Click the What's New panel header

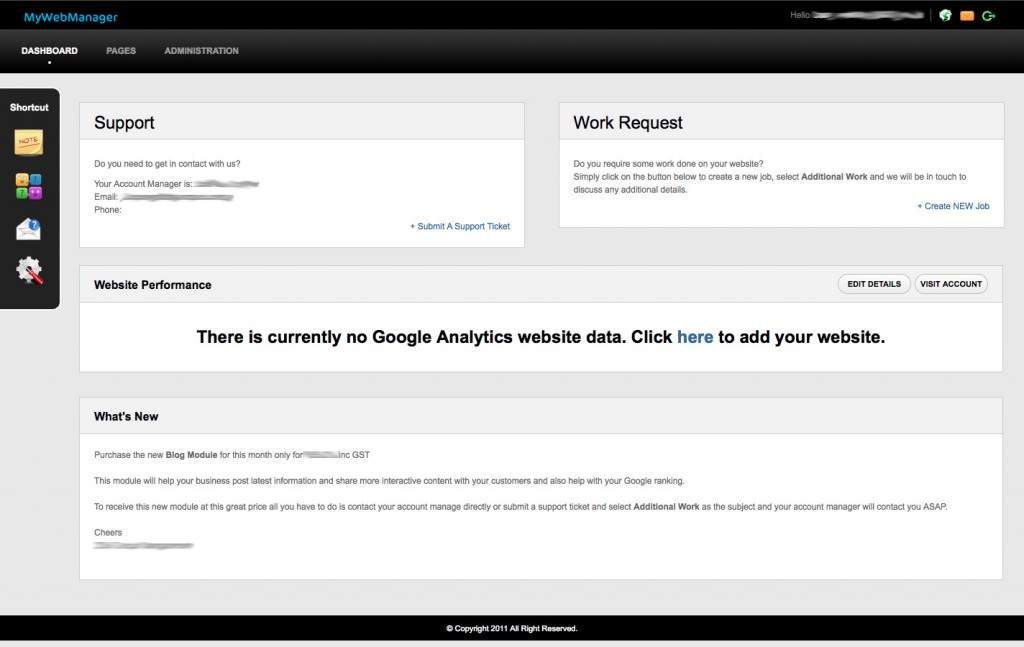(x=126, y=417)
